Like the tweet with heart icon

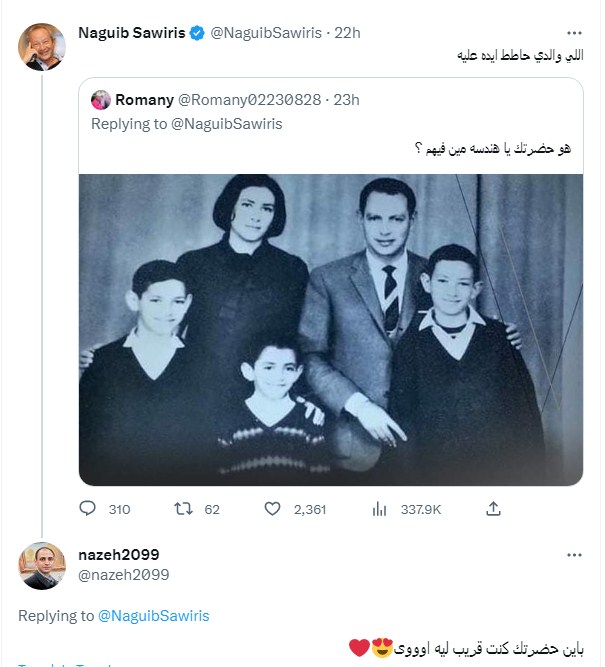(272, 509)
